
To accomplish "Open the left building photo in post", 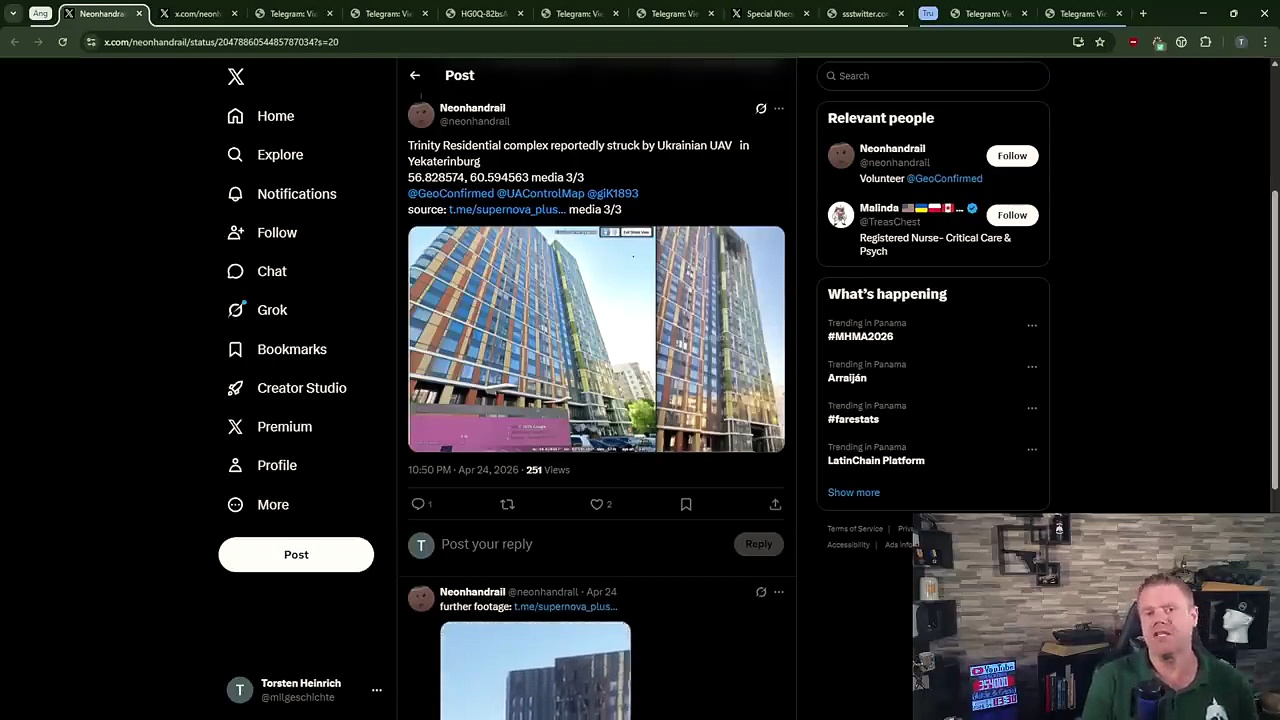I will (x=531, y=339).
